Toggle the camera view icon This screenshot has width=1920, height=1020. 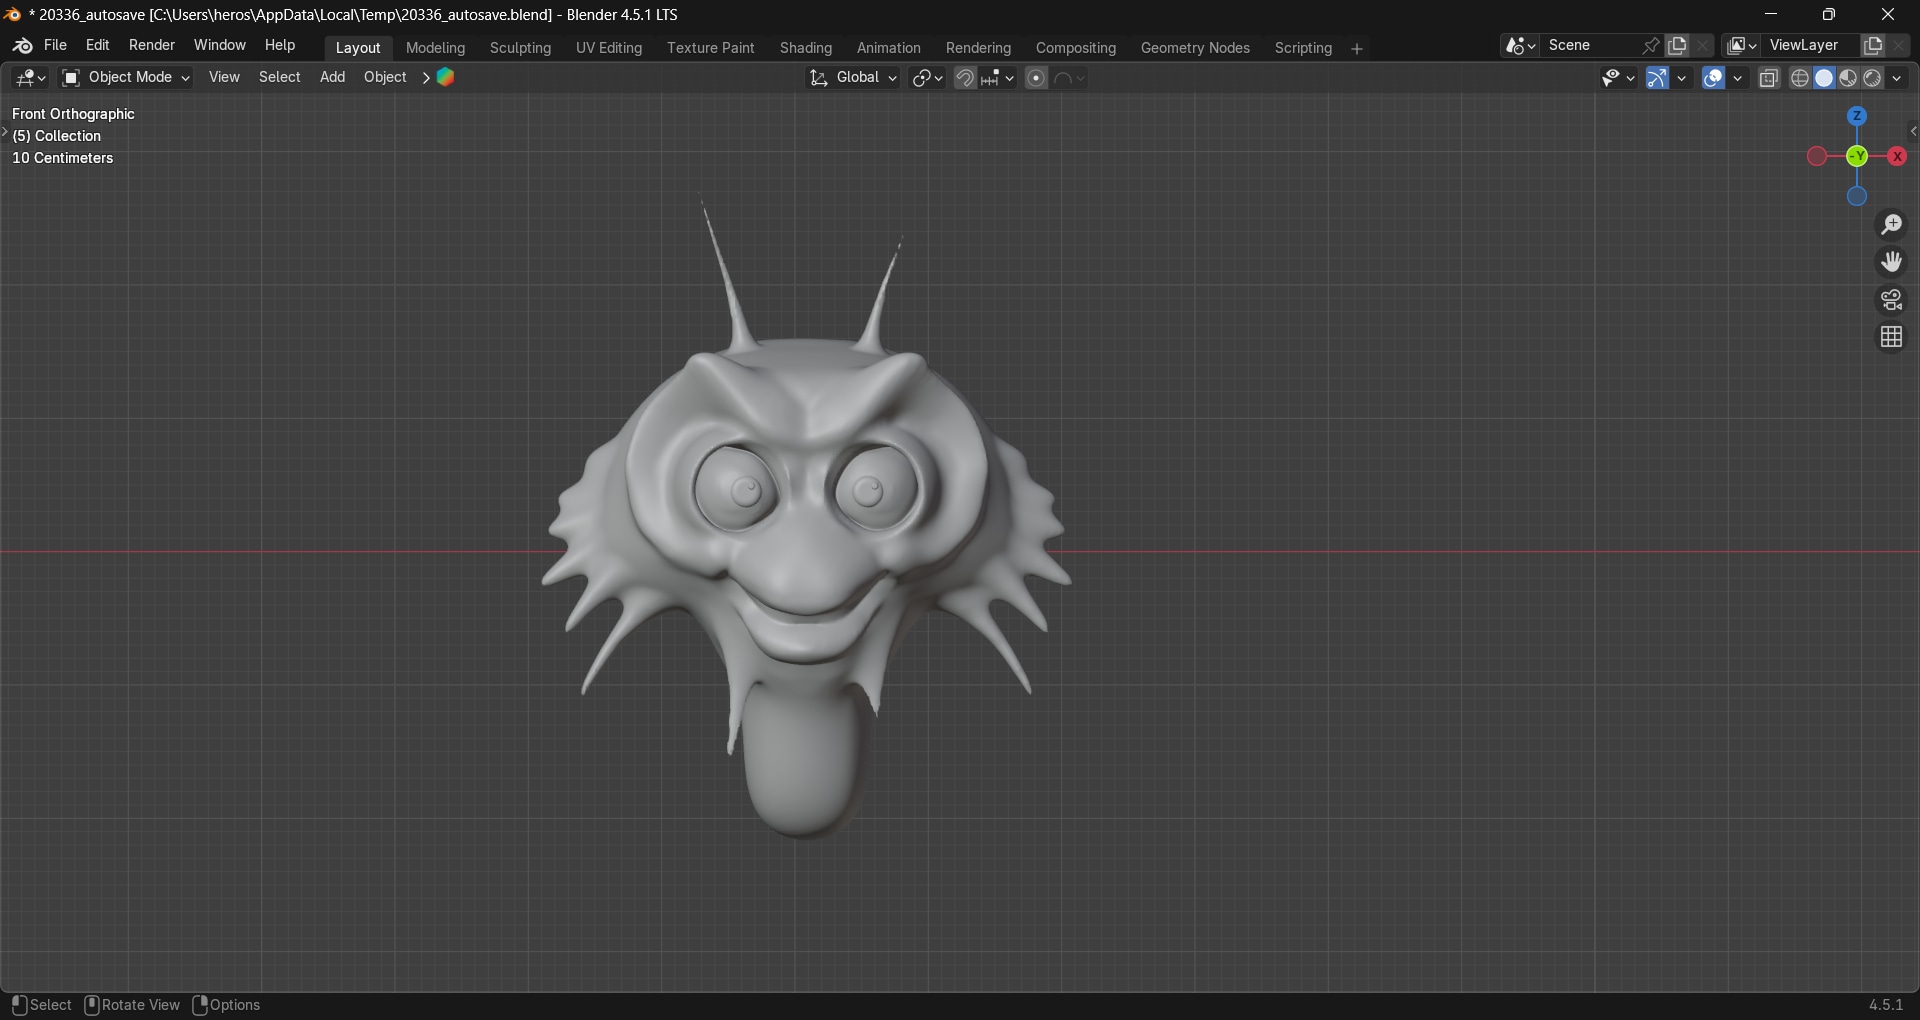[x=1891, y=300]
